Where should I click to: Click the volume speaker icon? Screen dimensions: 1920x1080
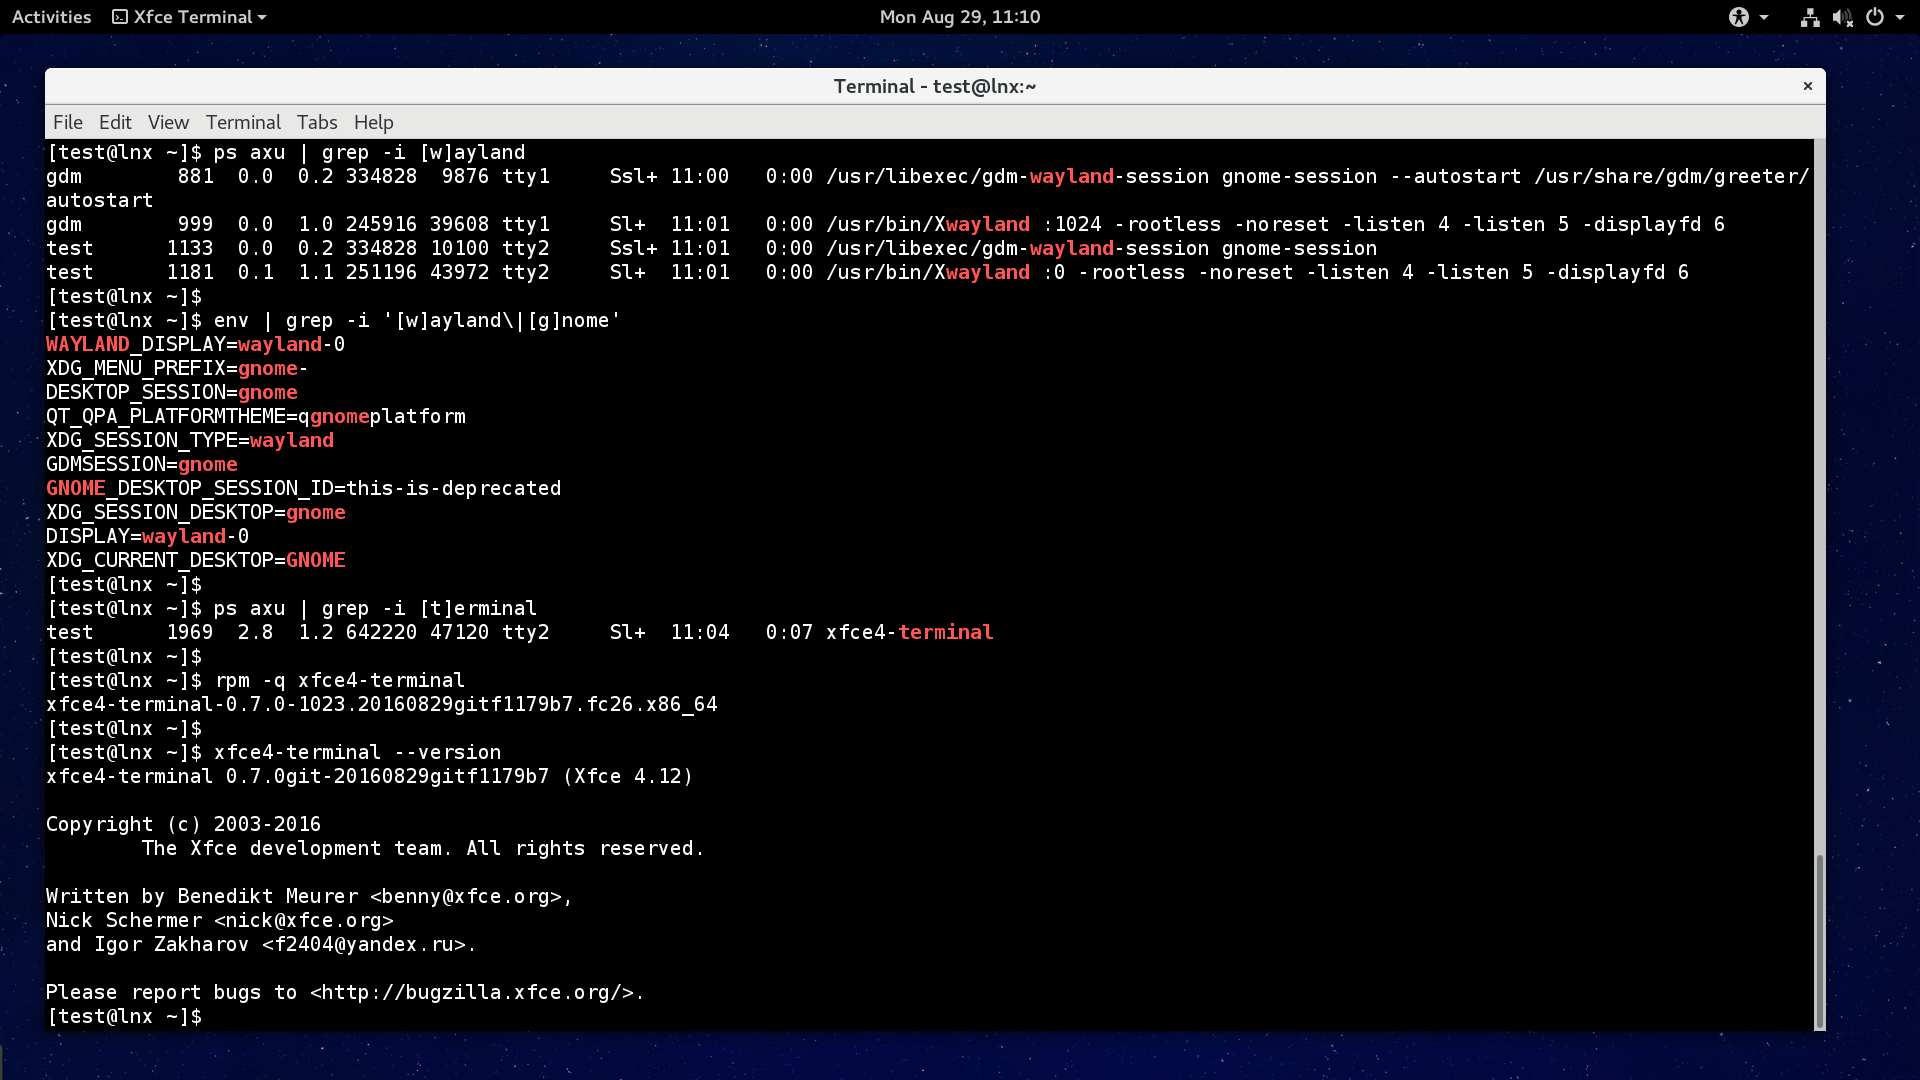tap(1841, 17)
